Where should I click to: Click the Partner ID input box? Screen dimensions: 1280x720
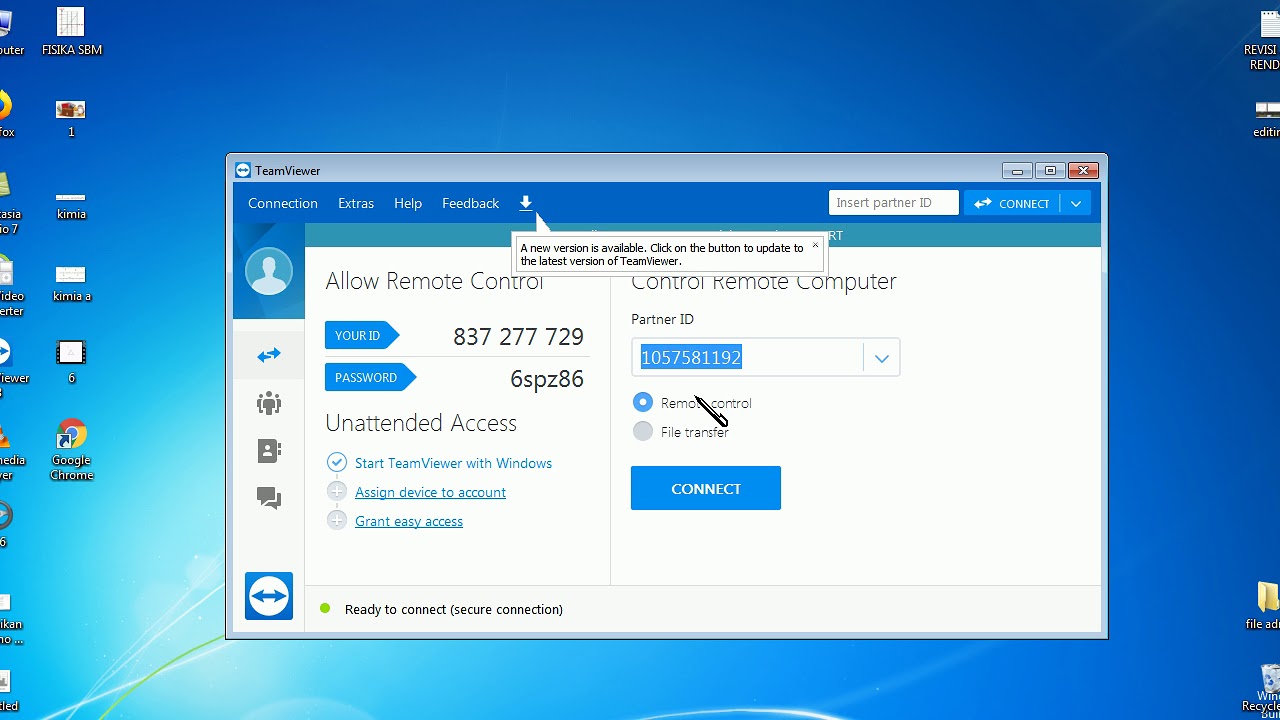click(x=747, y=358)
